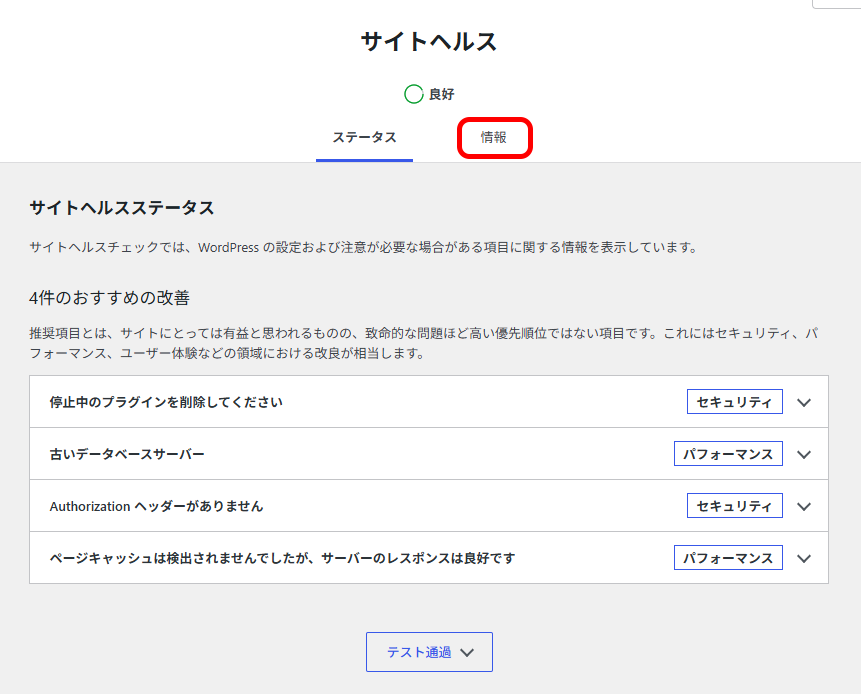Click the 良好 status label
The width and height of the screenshot is (861, 694).
[441, 94]
